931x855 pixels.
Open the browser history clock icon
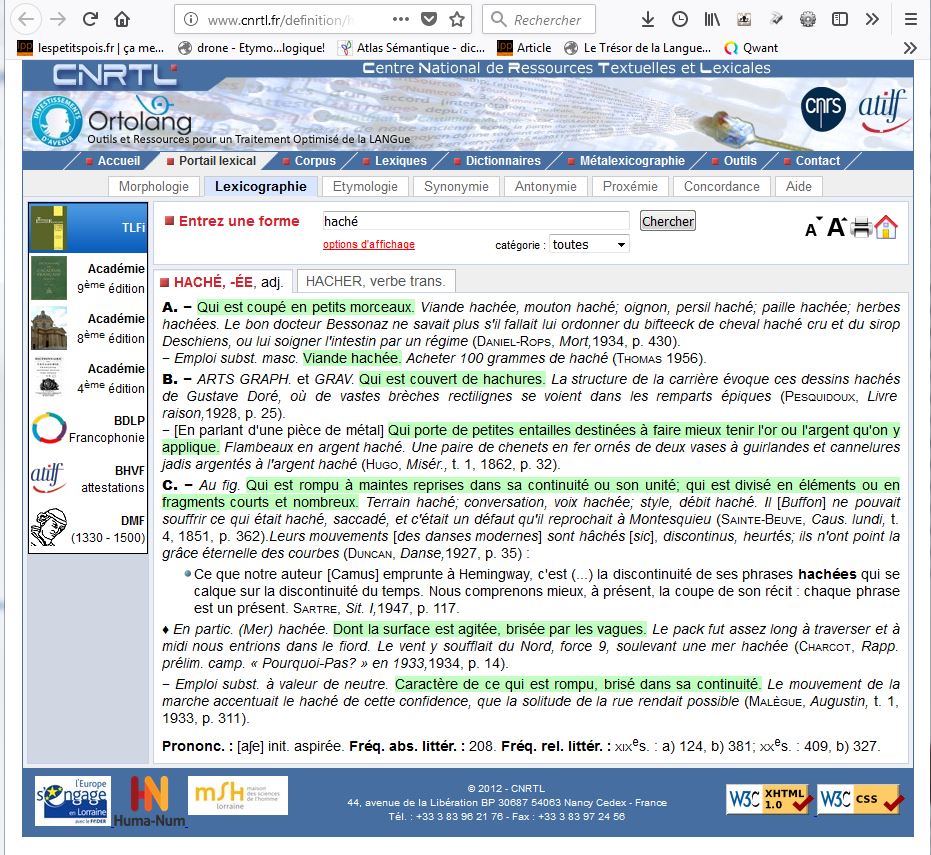680,19
